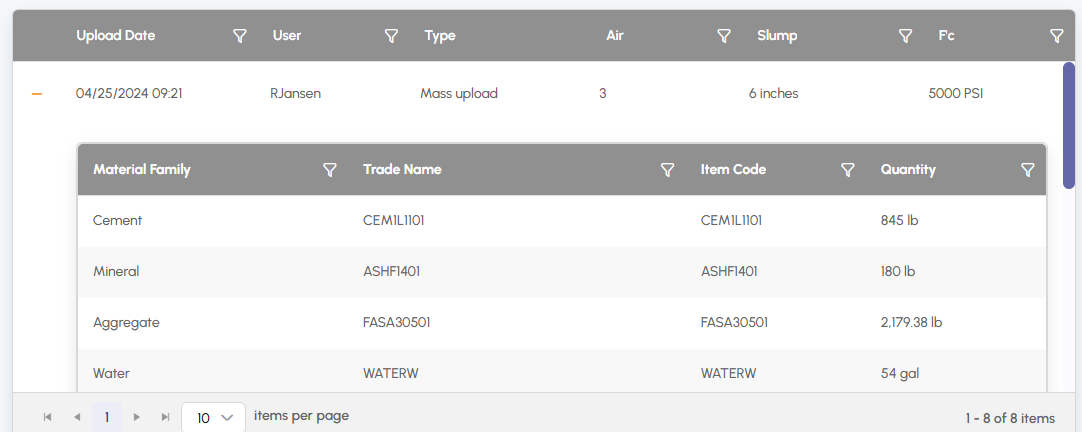Collapse the RJansen mass upload row
This screenshot has width=1082, height=432.
tap(37, 94)
